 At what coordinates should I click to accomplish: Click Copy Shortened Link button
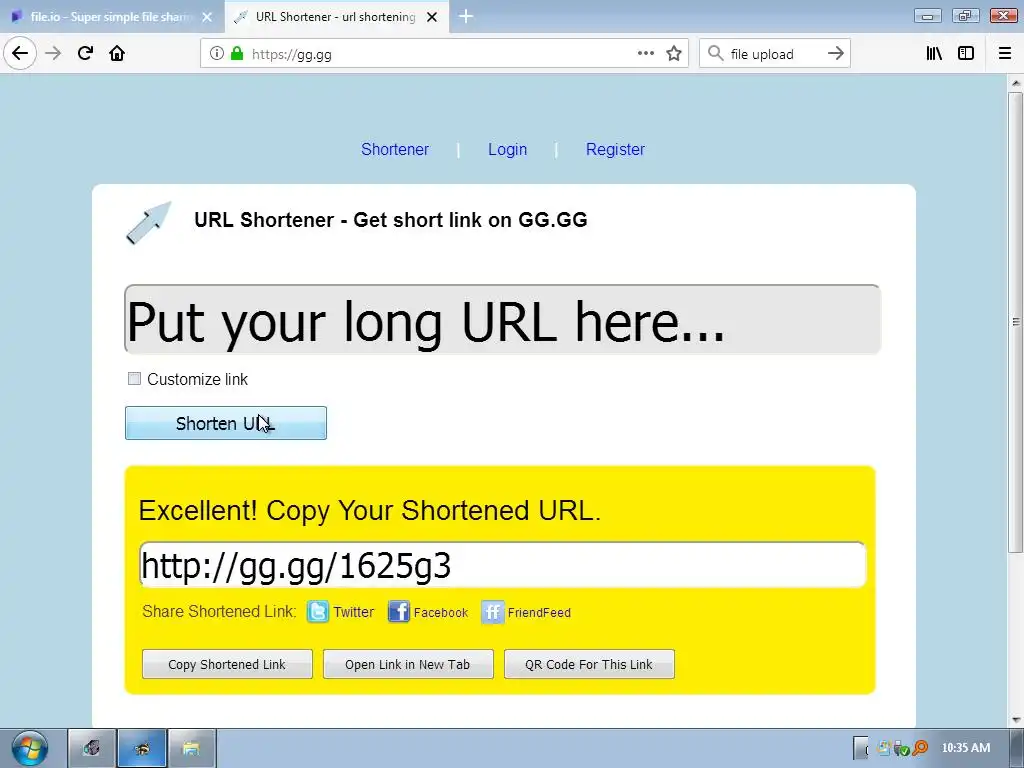click(x=227, y=664)
